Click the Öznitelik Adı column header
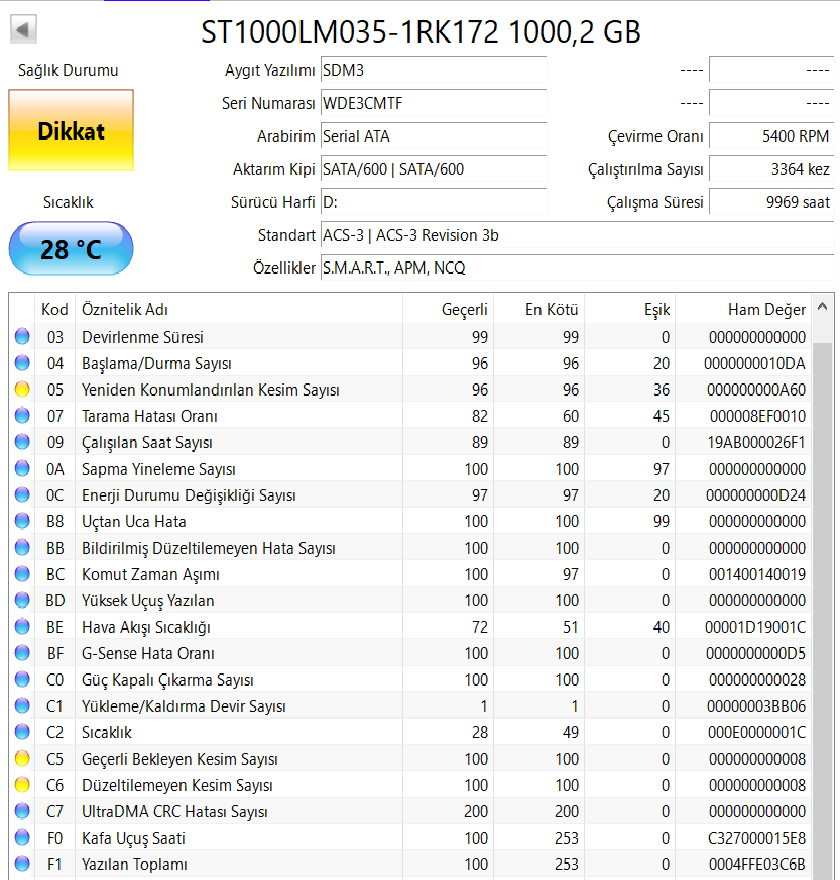This screenshot has width=840, height=880. point(239,309)
